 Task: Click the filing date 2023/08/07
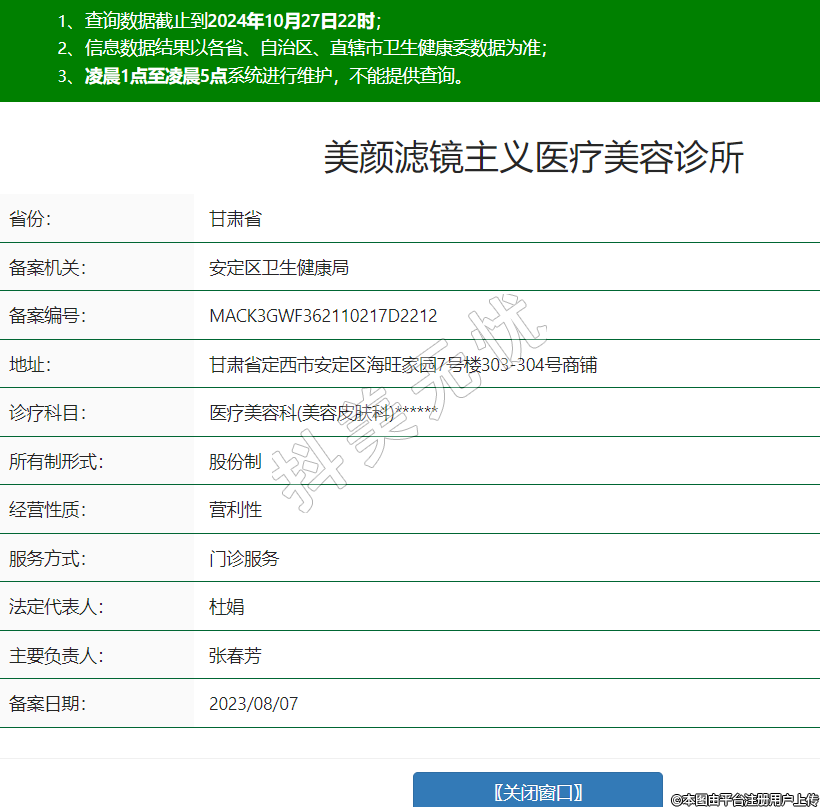coord(253,703)
